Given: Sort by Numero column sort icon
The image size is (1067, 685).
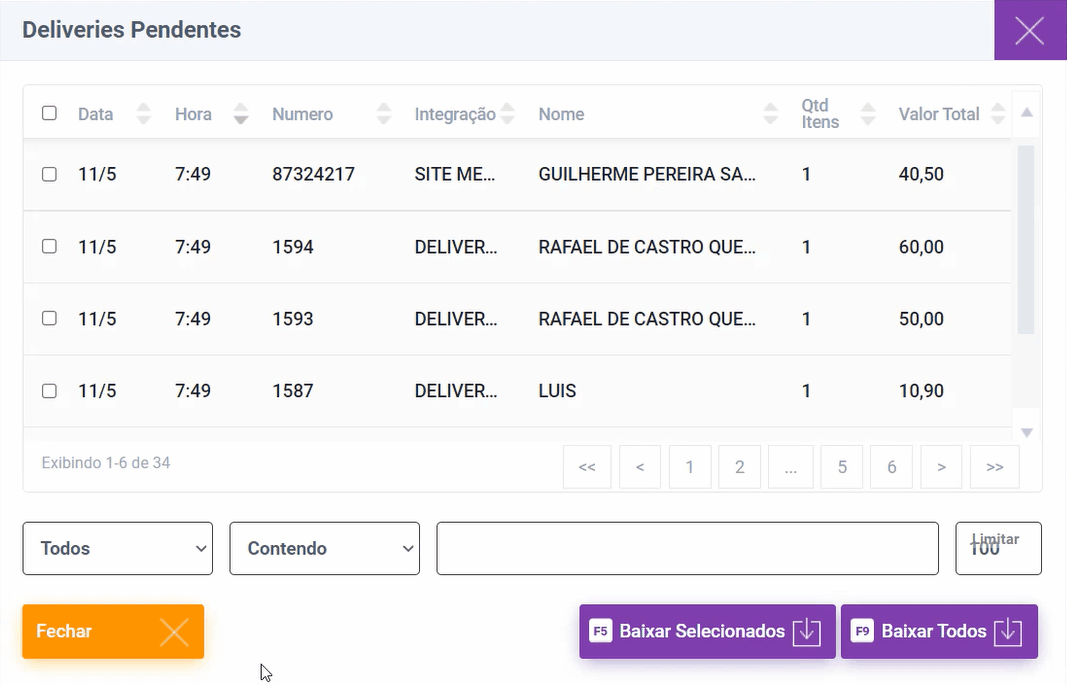Looking at the screenshot, I should [384, 114].
